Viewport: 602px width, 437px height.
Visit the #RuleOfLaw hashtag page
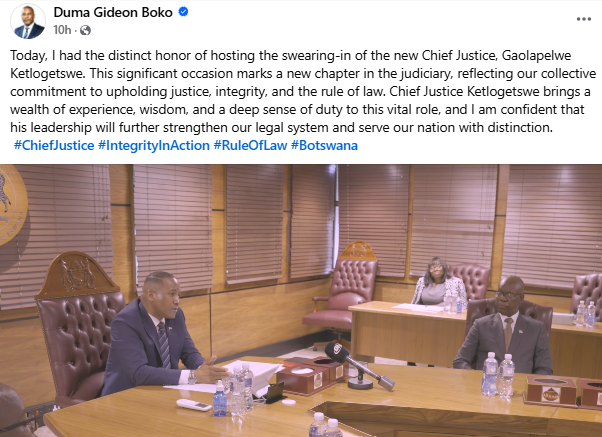[x=250, y=146]
